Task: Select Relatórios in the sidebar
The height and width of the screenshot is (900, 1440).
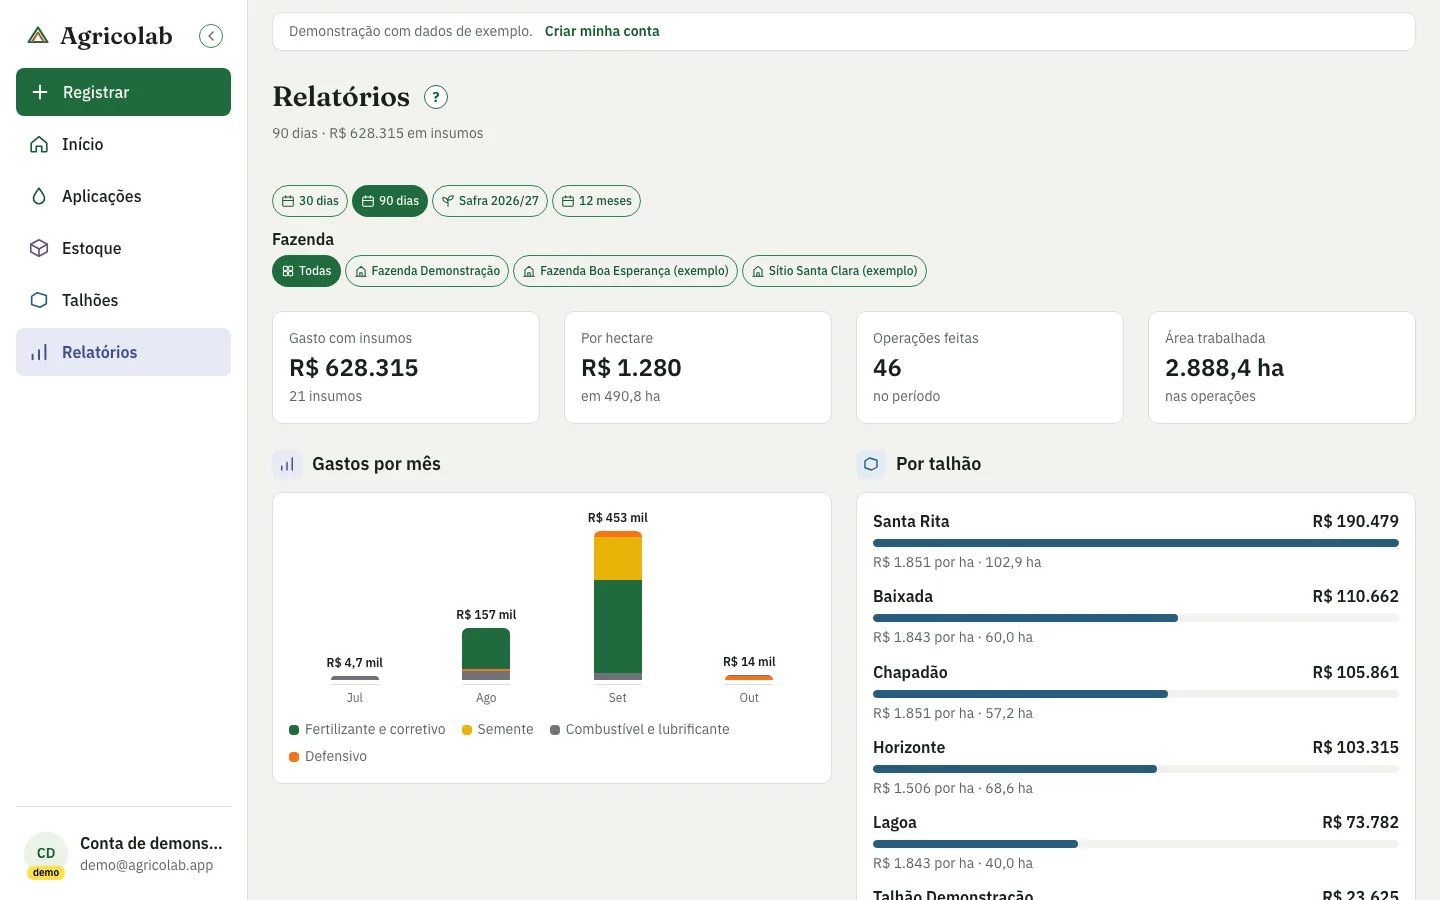Action: (x=123, y=352)
